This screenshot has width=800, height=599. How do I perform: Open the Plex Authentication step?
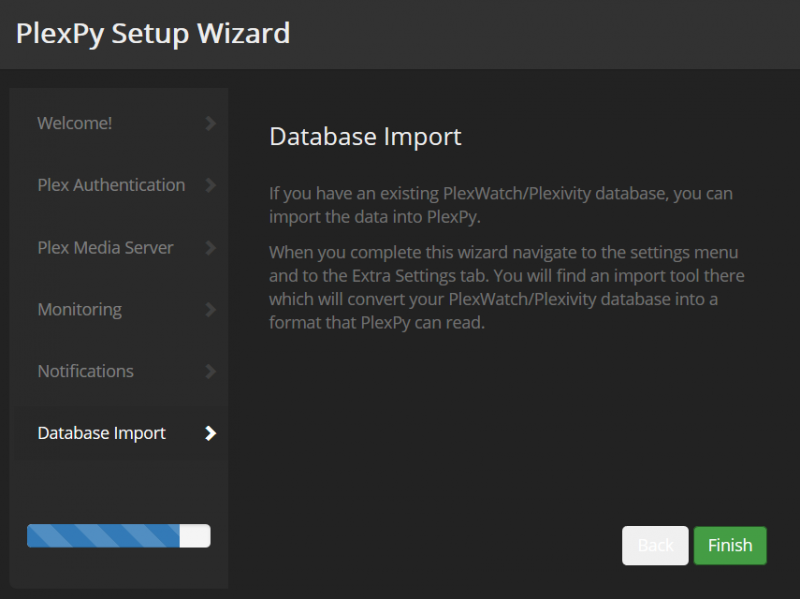(111, 185)
